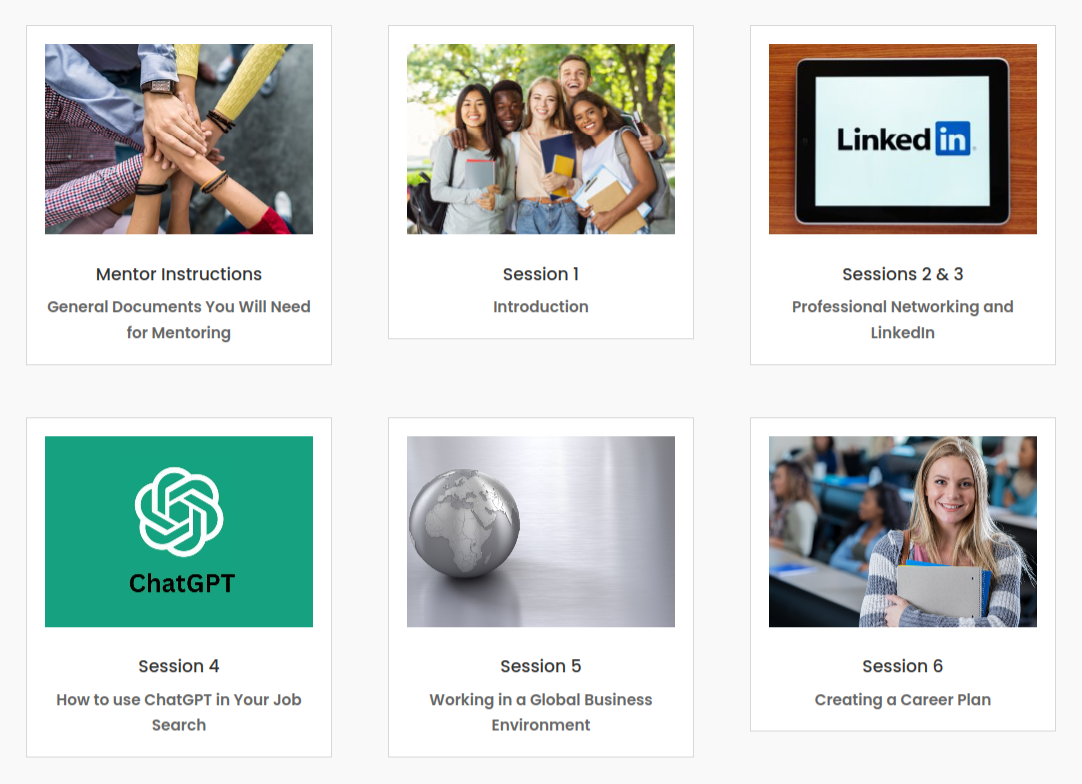Click the ChatGPT knot symbol
The height and width of the screenshot is (784, 1082).
coord(179,511)
